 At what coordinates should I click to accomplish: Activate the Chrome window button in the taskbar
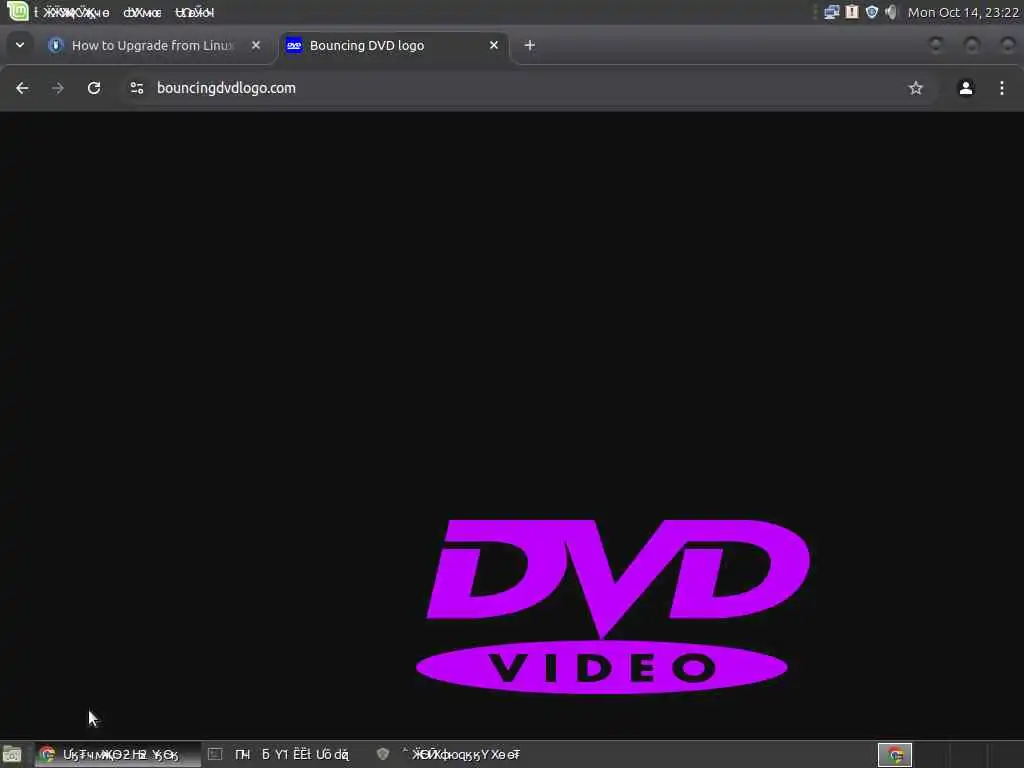[118, 754]
